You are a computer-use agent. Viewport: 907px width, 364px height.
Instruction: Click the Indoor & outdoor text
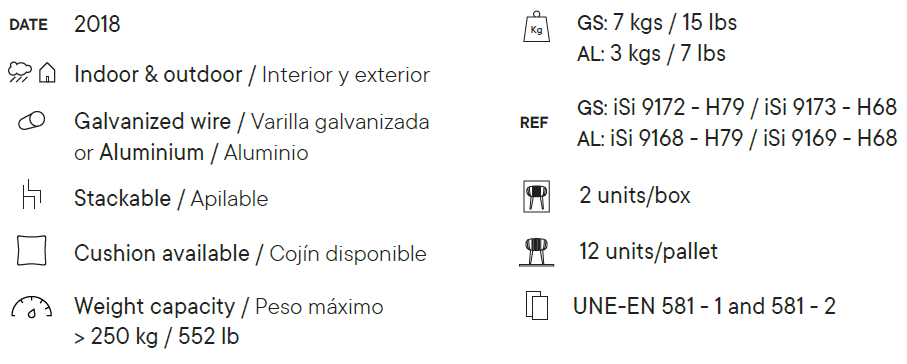point(158,75)
